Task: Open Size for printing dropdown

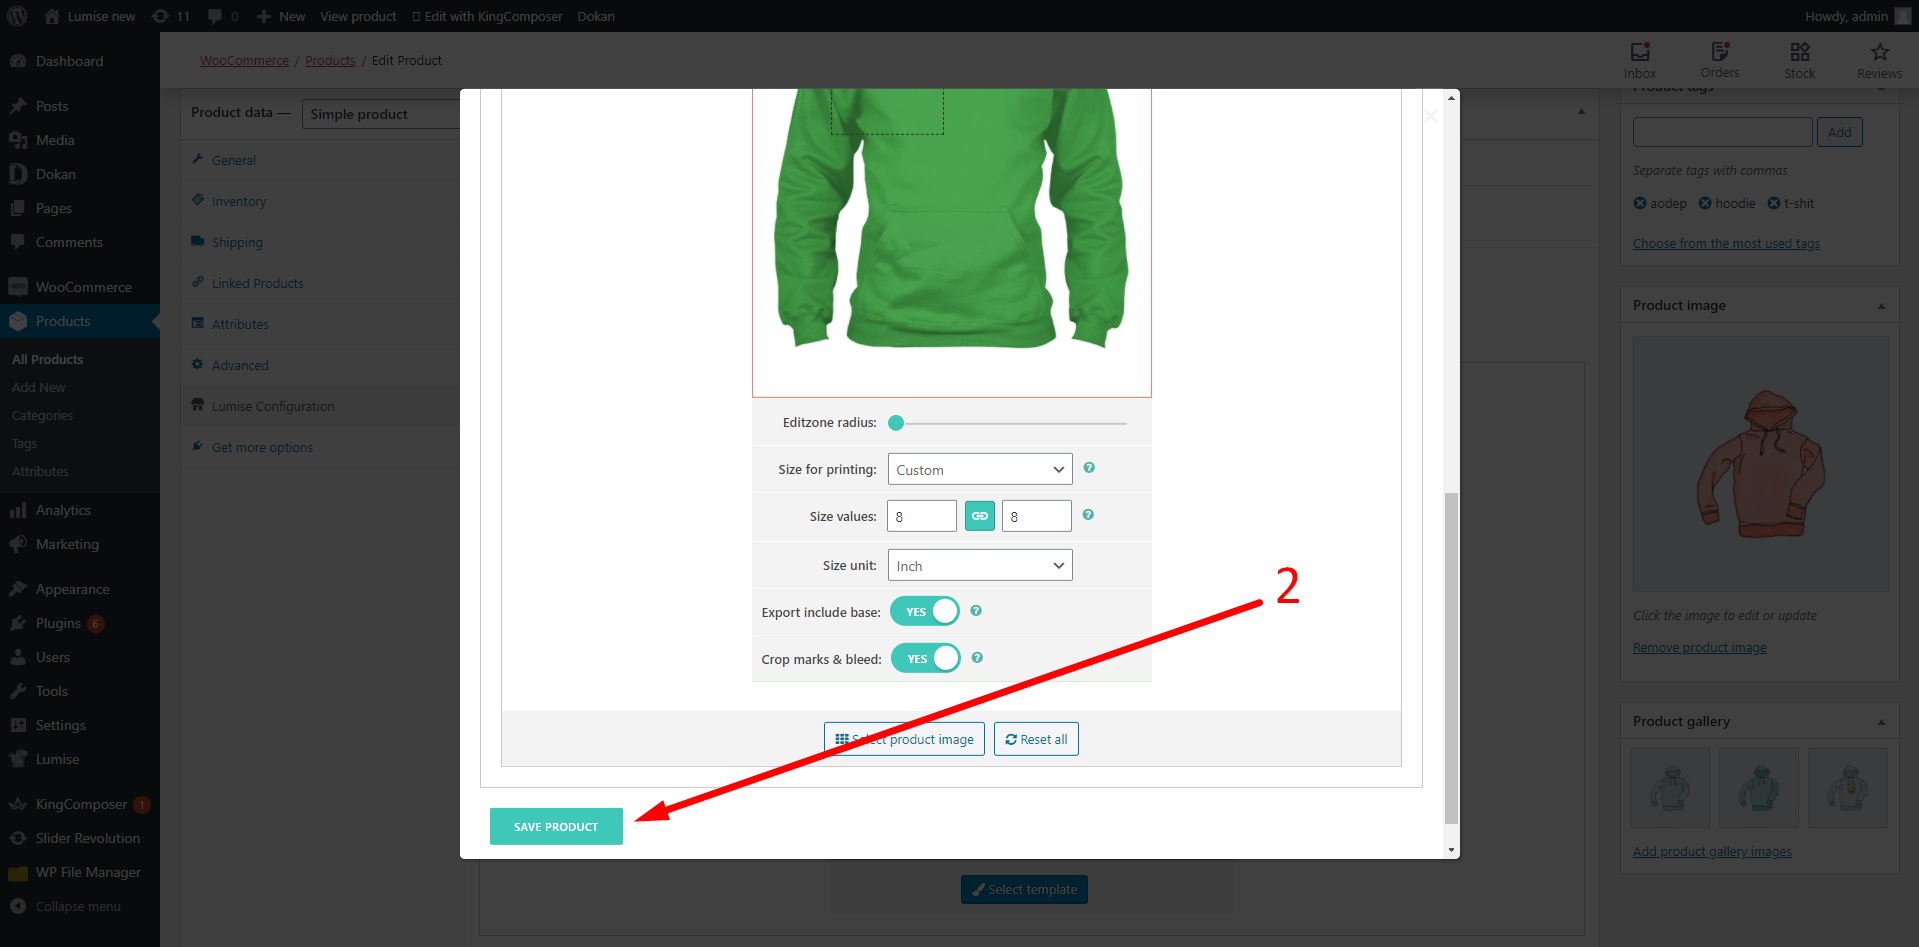Action: (980, 469)
